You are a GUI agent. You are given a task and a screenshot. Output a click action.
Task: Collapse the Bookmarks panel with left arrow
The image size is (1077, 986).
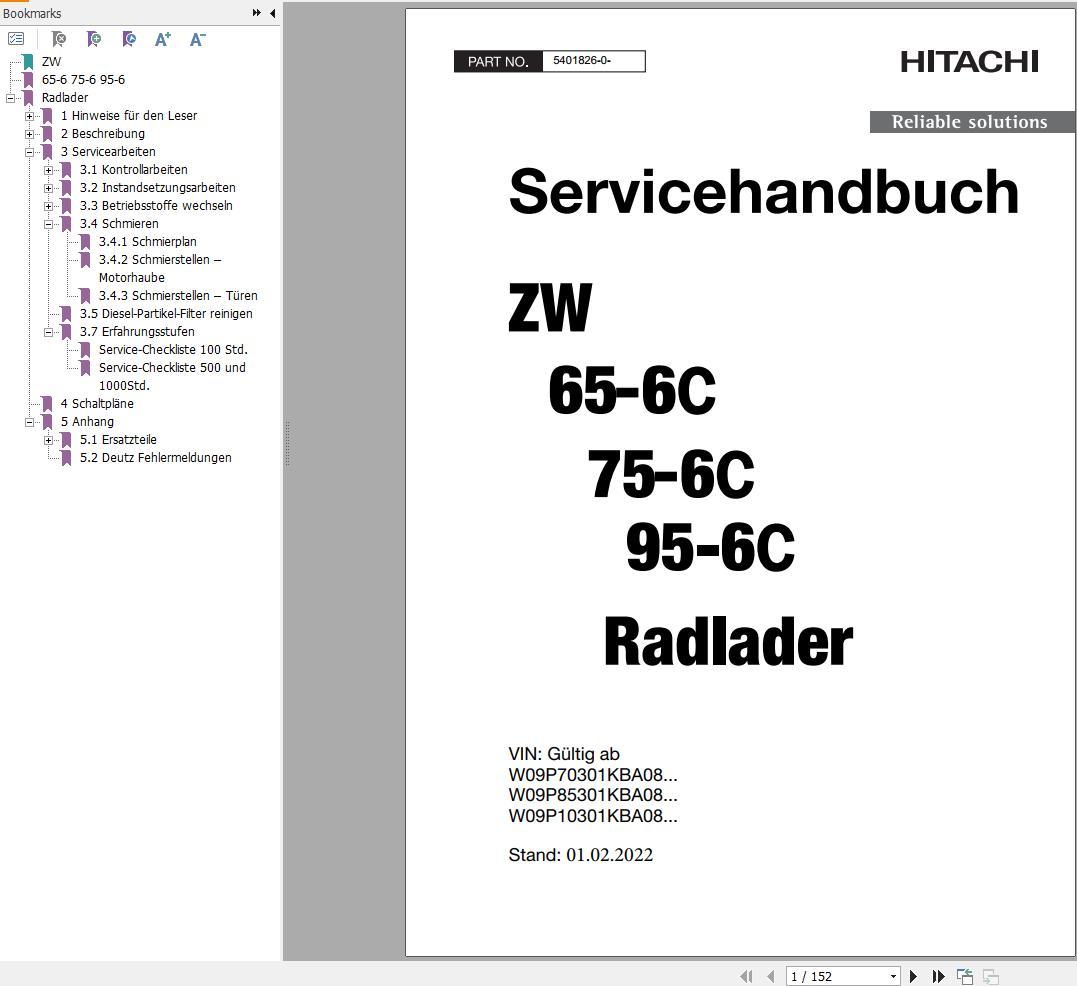[273, 13]
